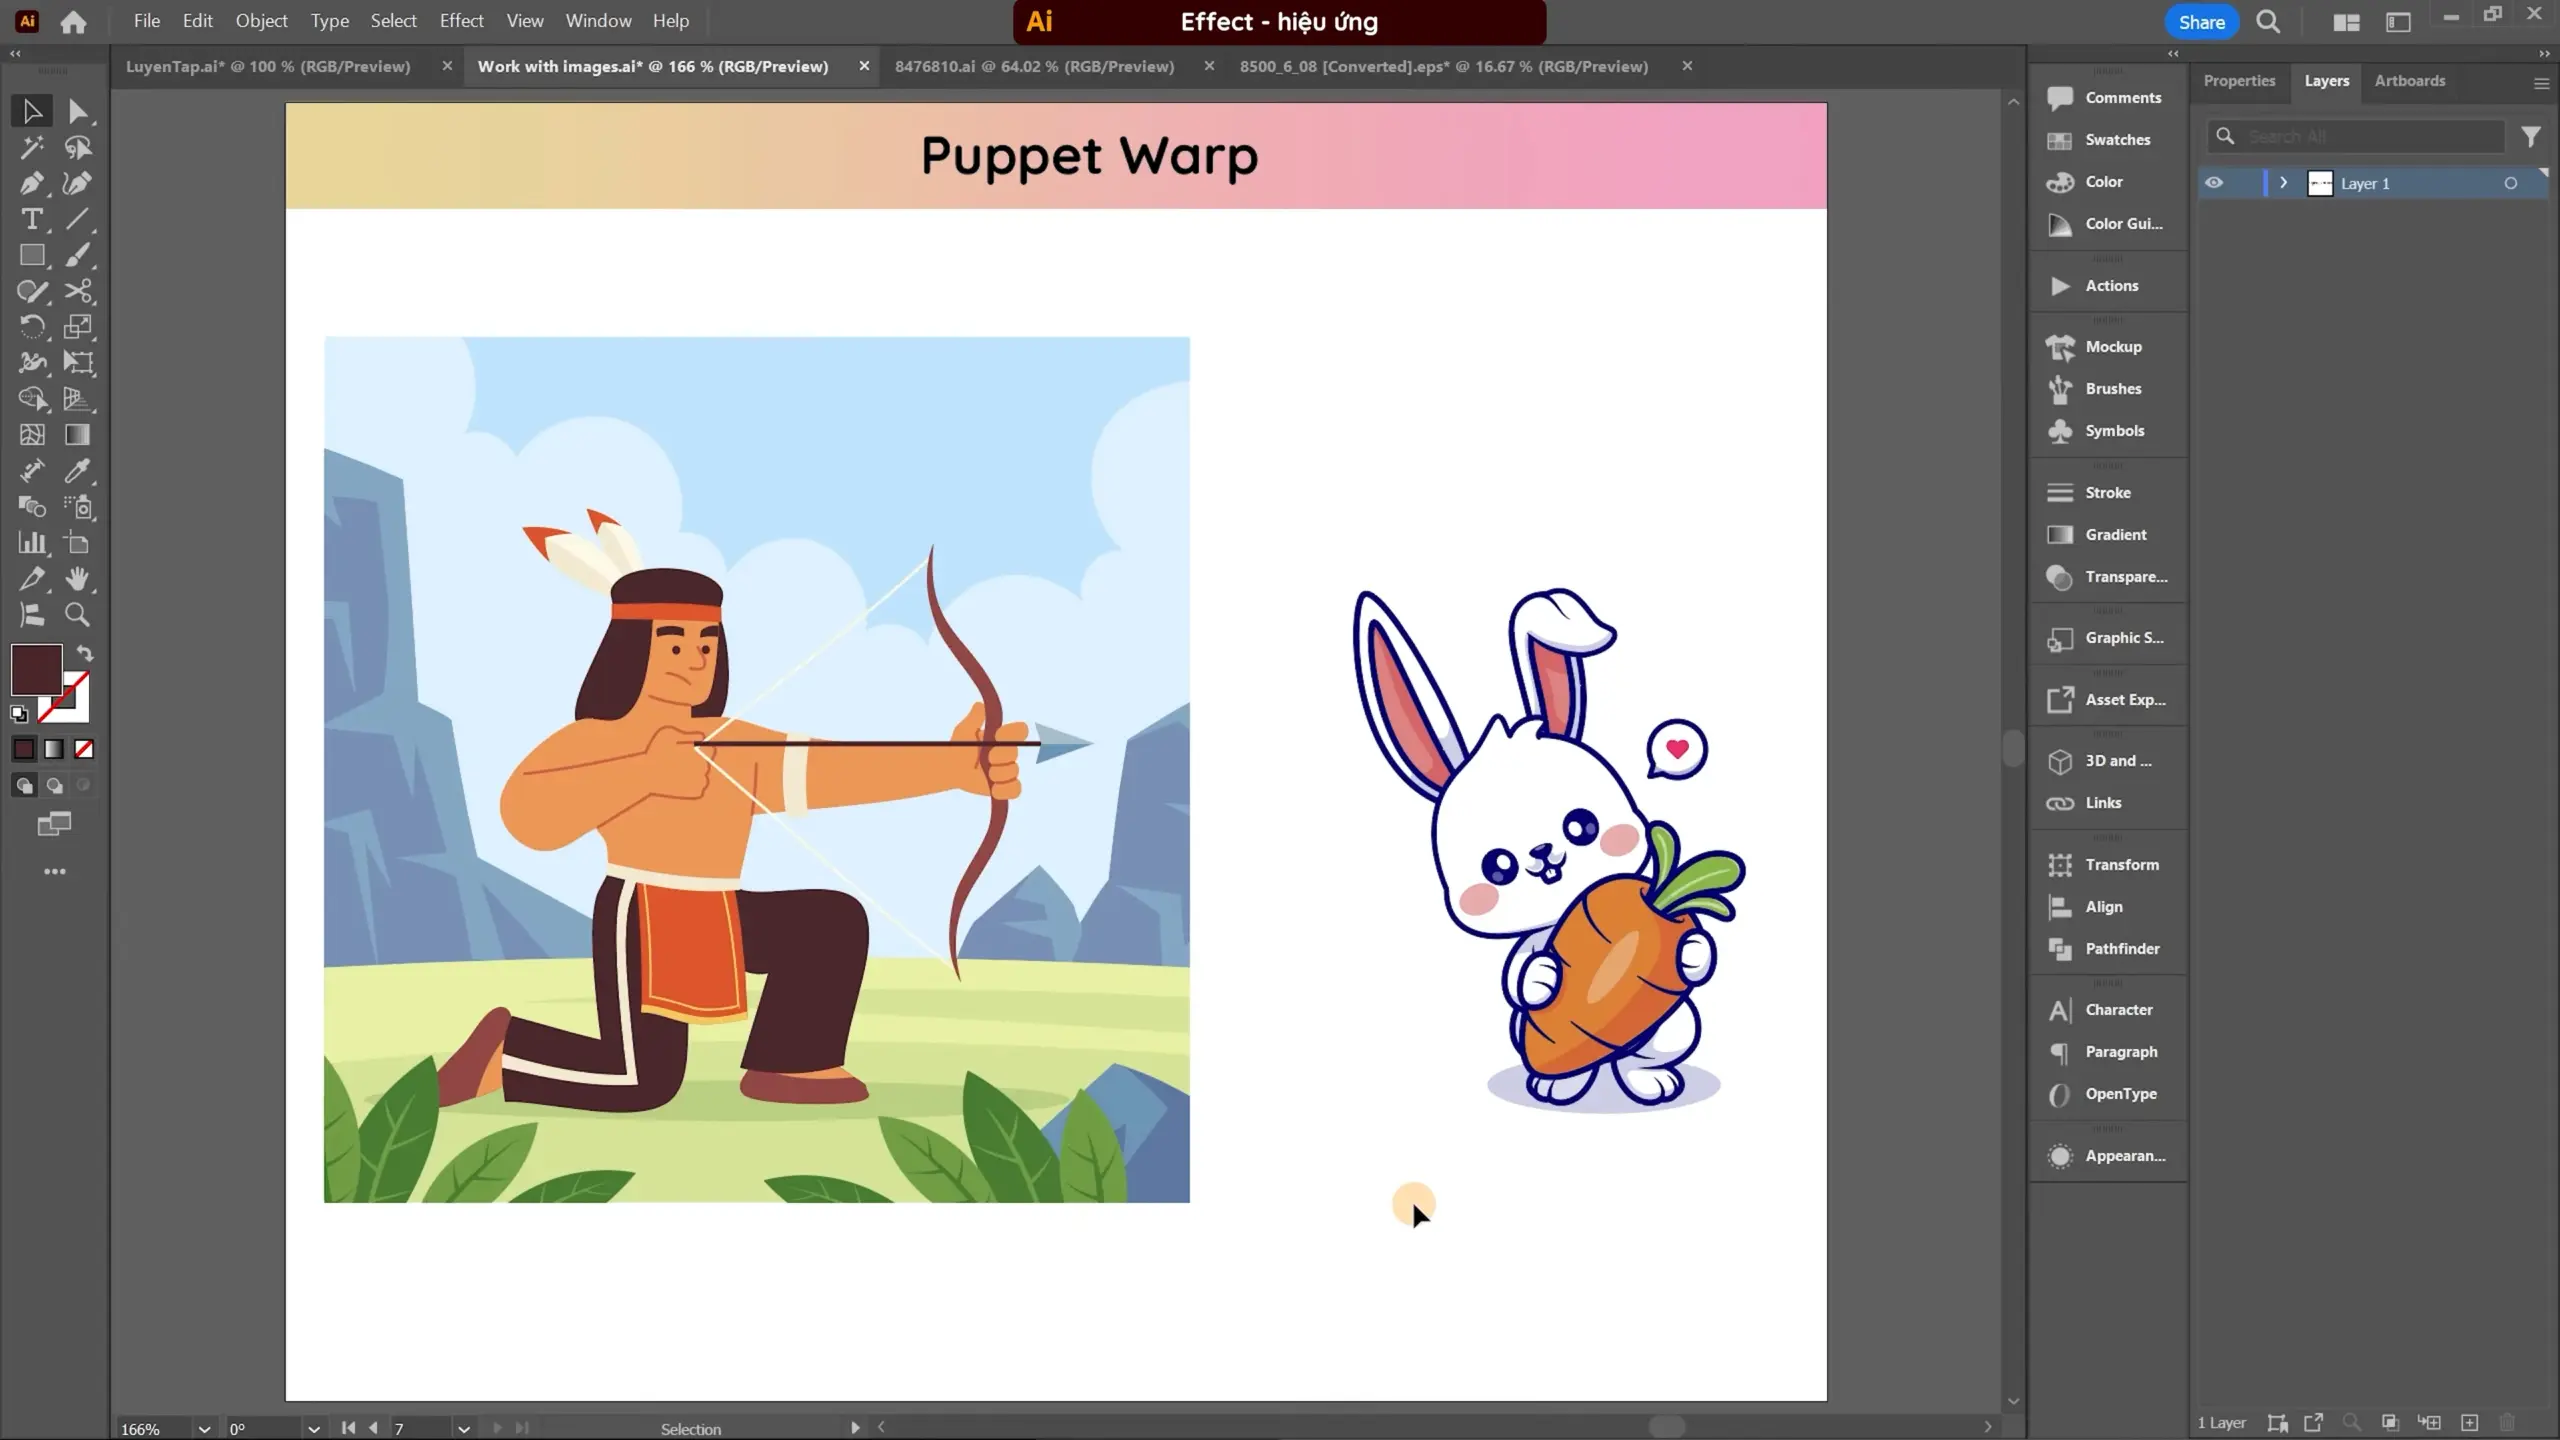Select the Line Segment tool
This screenshot has height=1440, width=2560.
click(78, 219)
